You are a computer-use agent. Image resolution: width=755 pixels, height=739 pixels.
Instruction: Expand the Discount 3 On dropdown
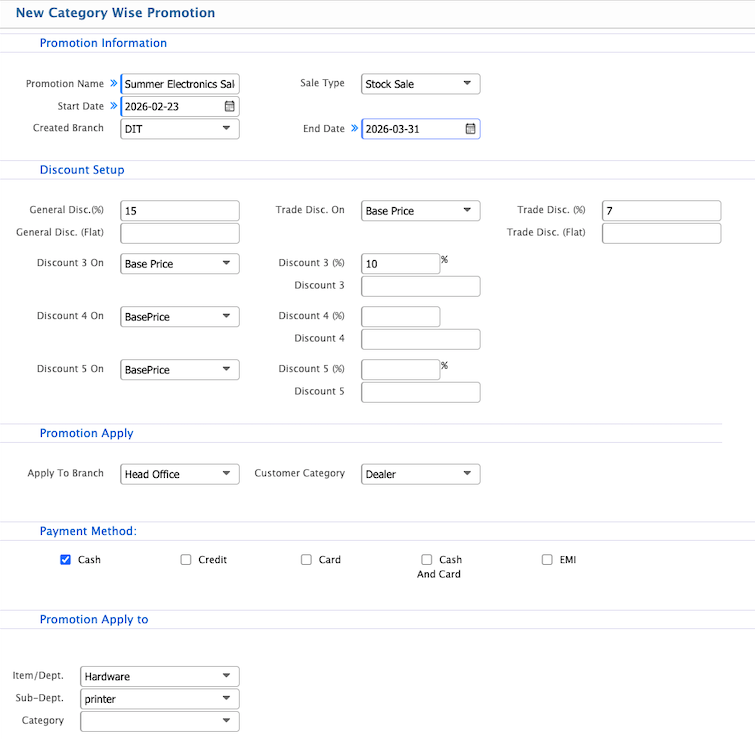click(x=179, y=264)
